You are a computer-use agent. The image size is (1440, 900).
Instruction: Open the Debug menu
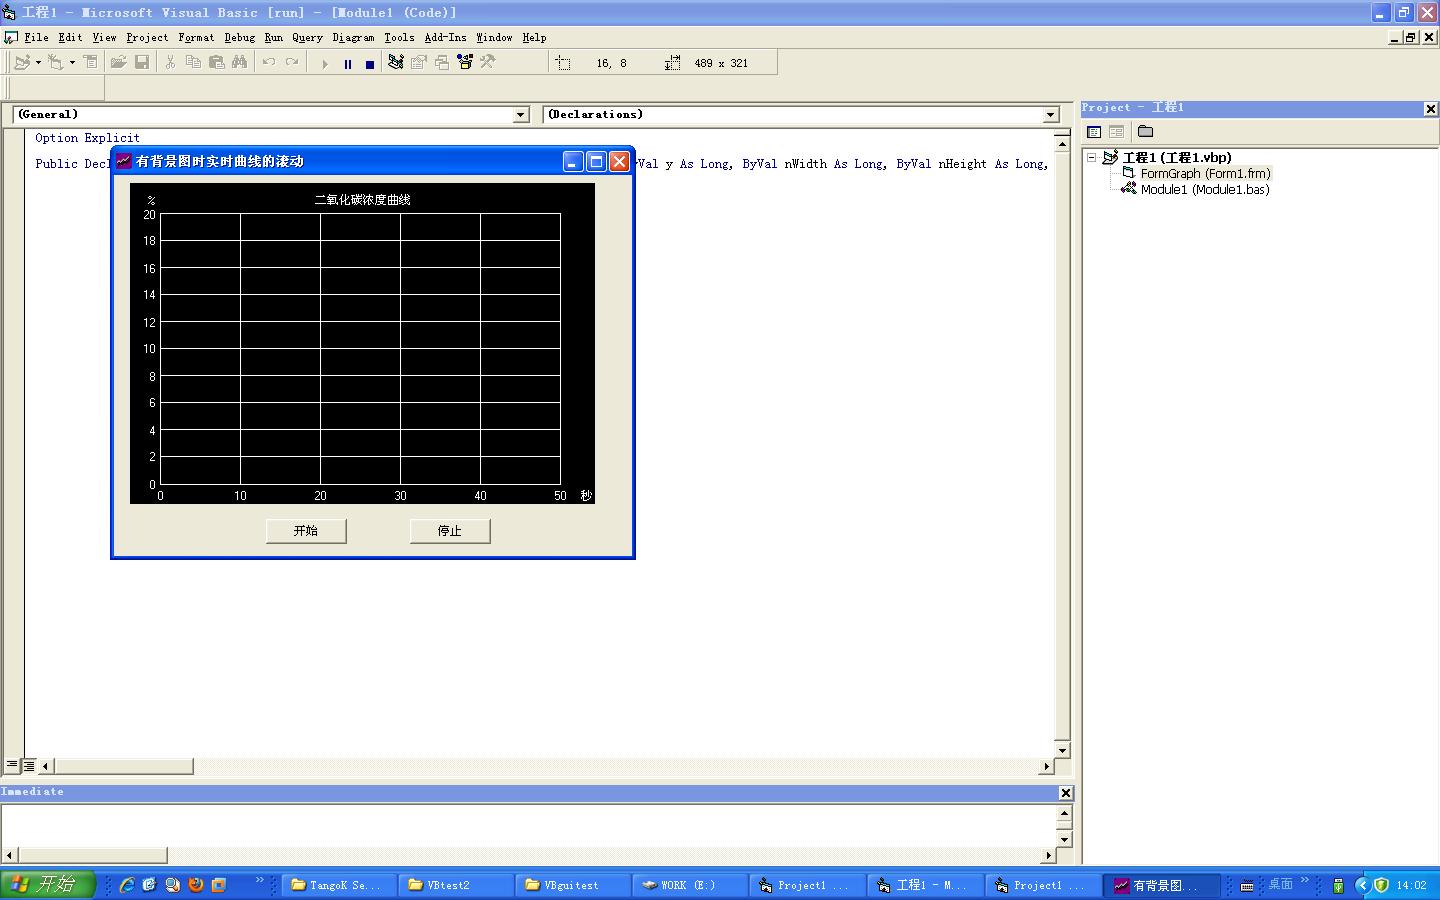pyautogui.click(x=239, y=38)
